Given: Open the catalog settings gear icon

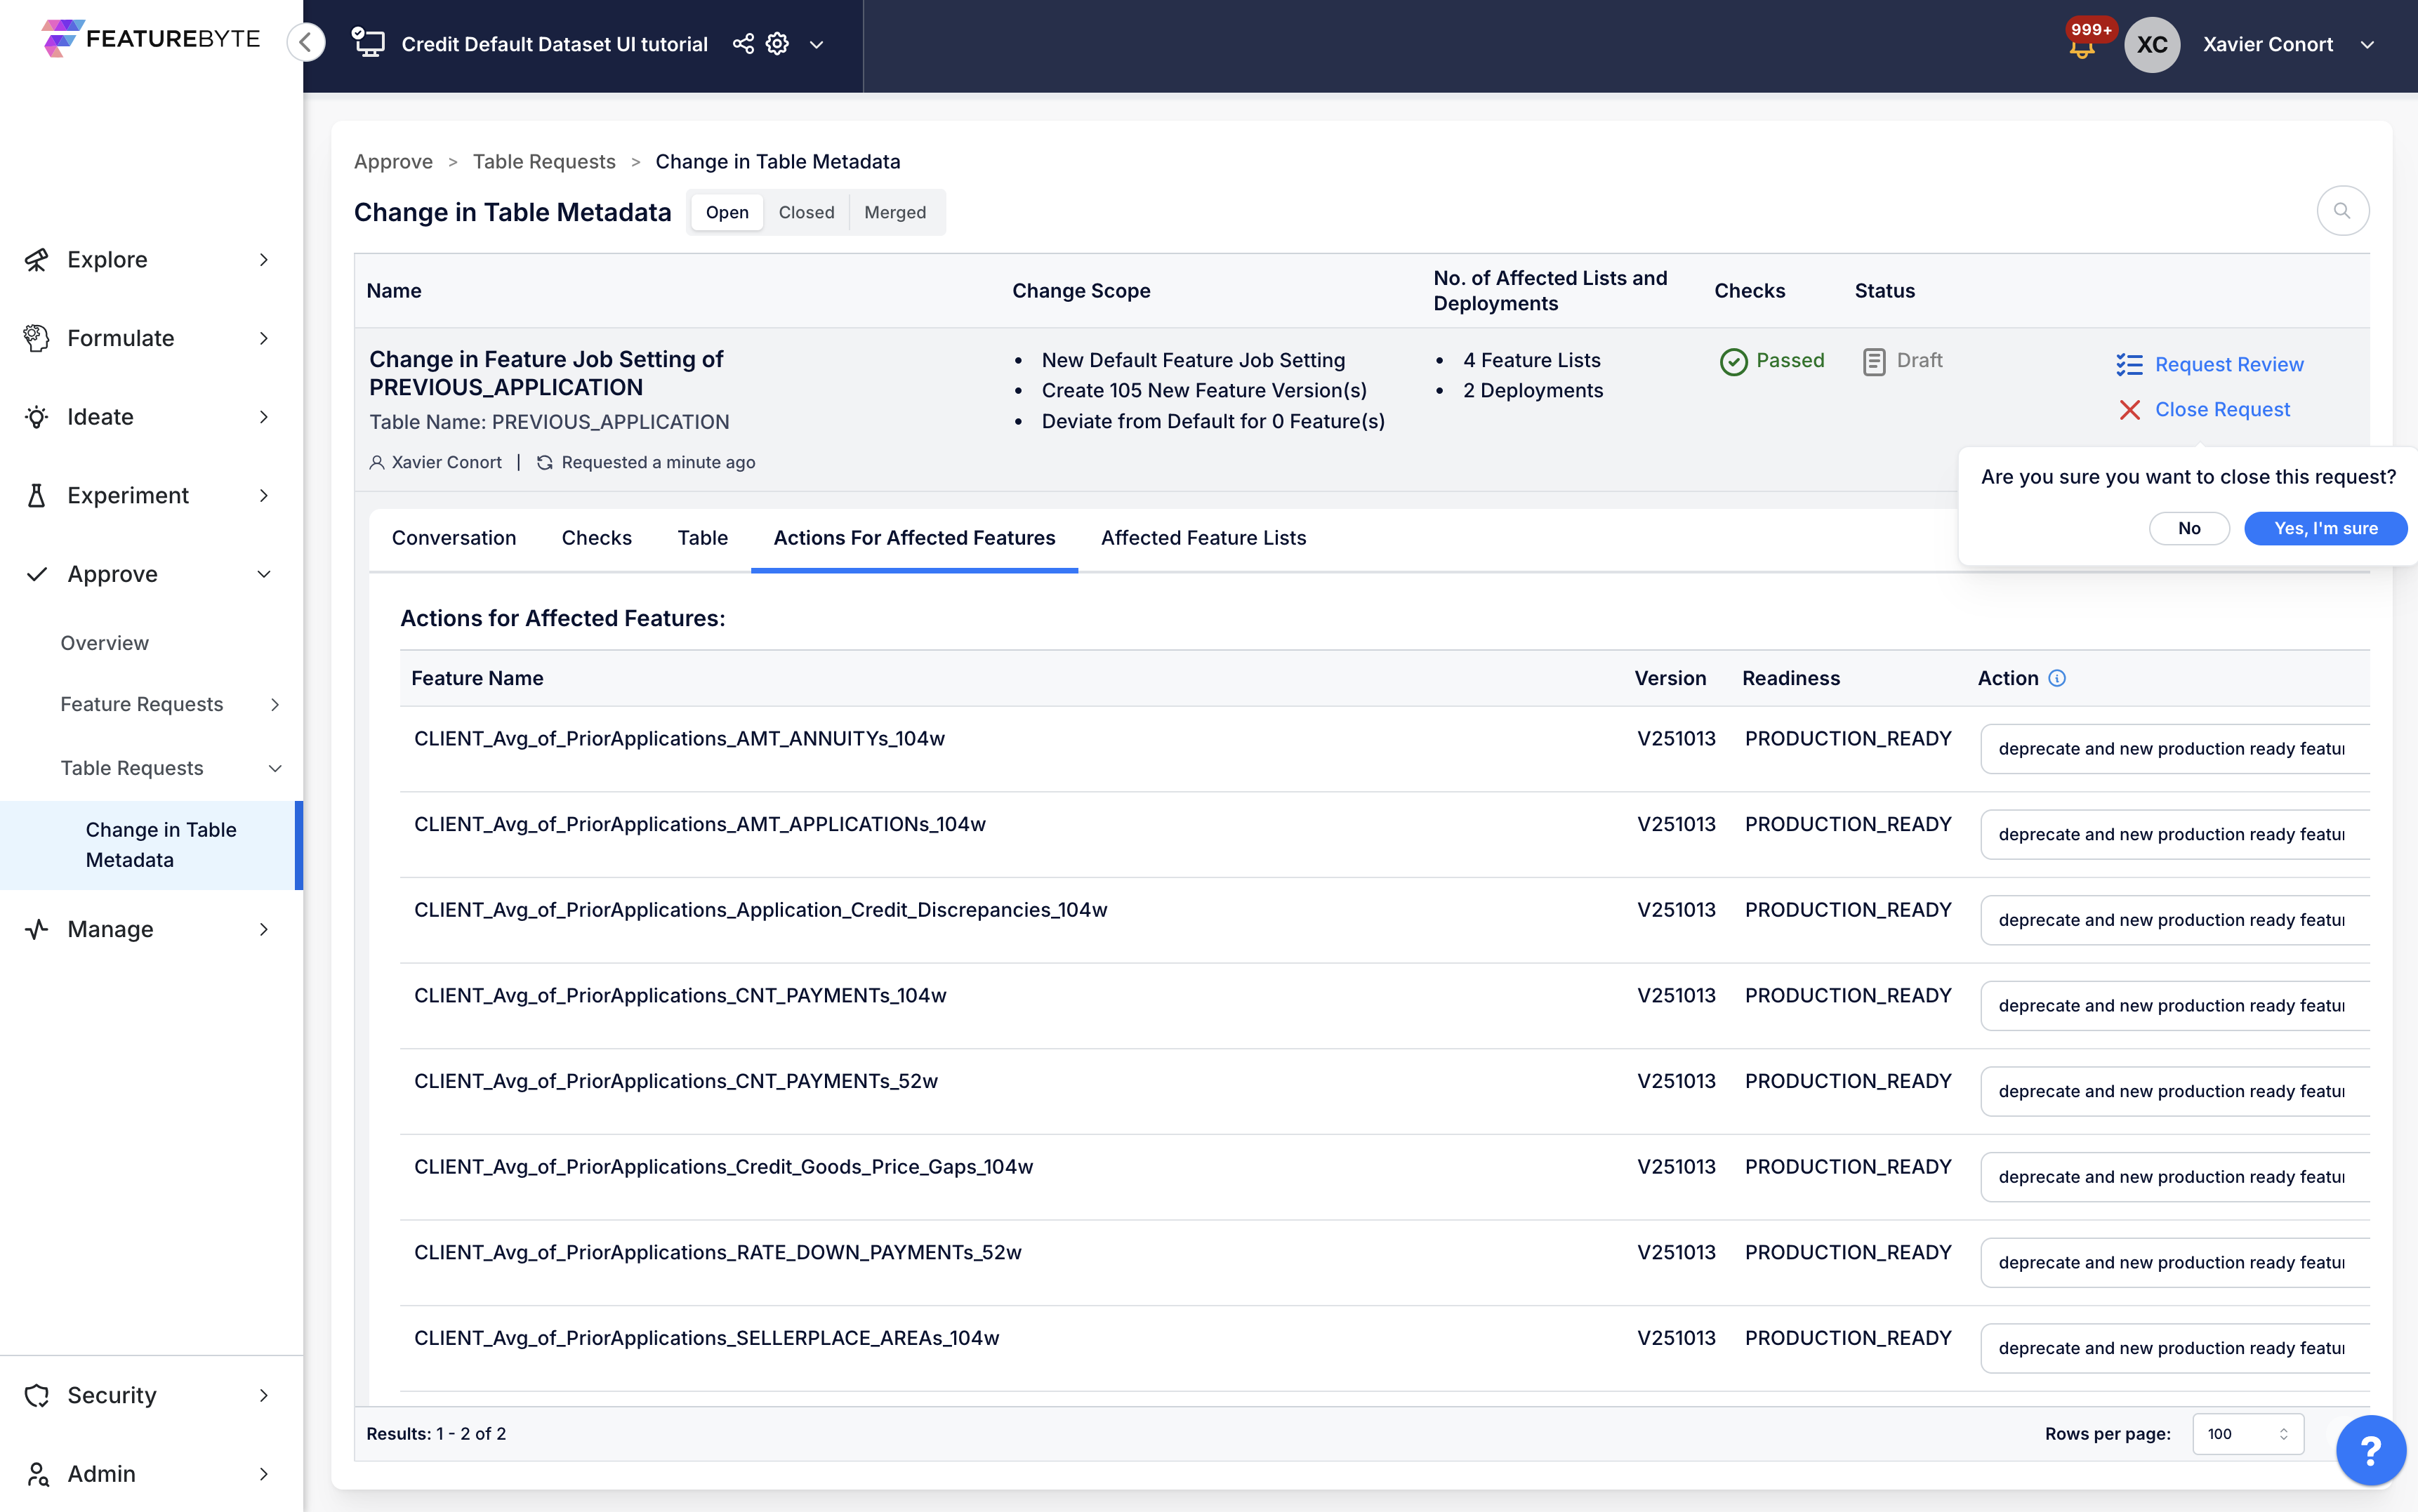Looking at the screenshot, I should coord(778,44).
